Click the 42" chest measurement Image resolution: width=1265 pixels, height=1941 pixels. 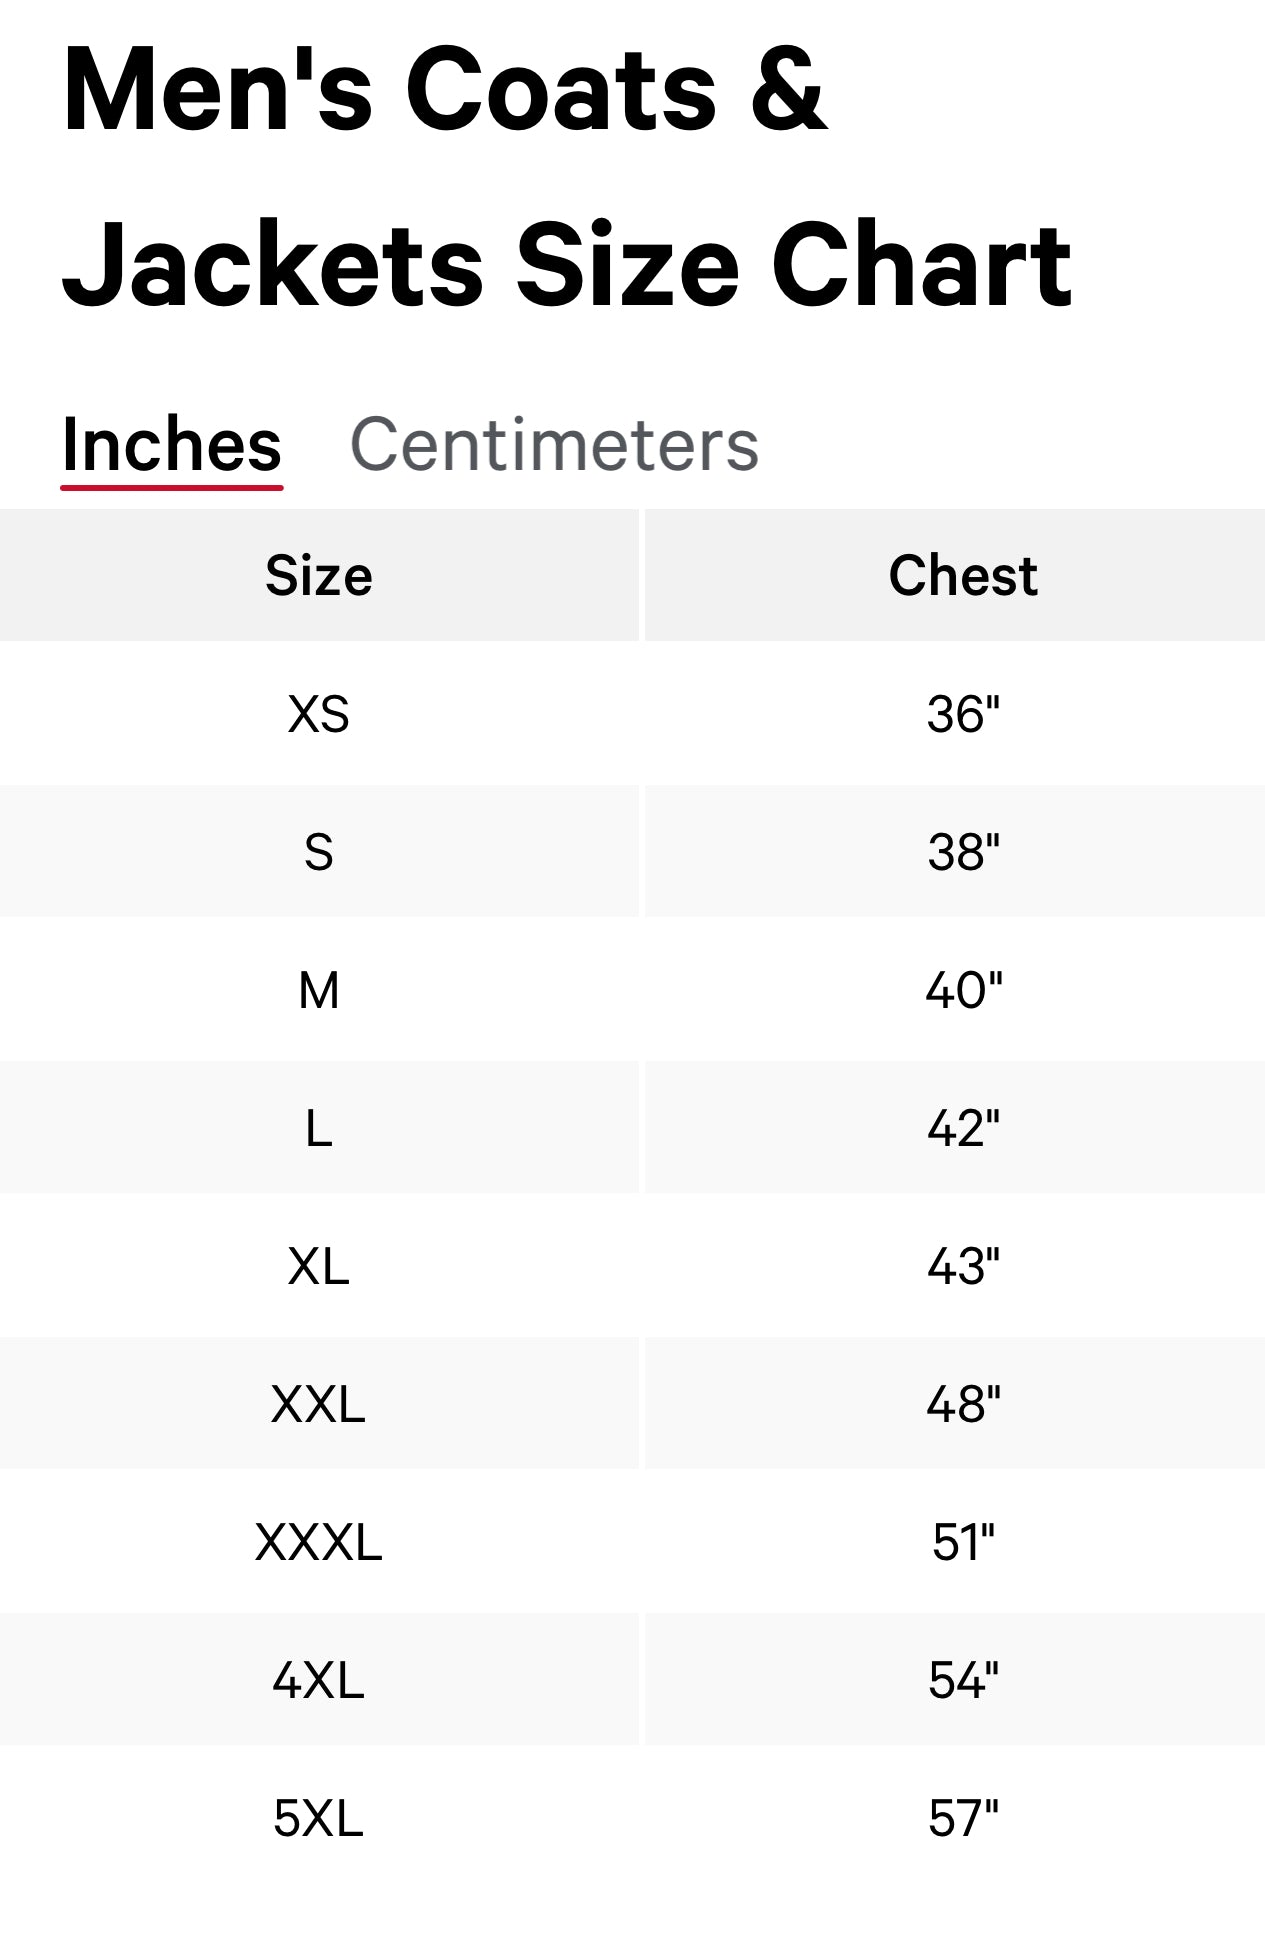(963, 1128)
